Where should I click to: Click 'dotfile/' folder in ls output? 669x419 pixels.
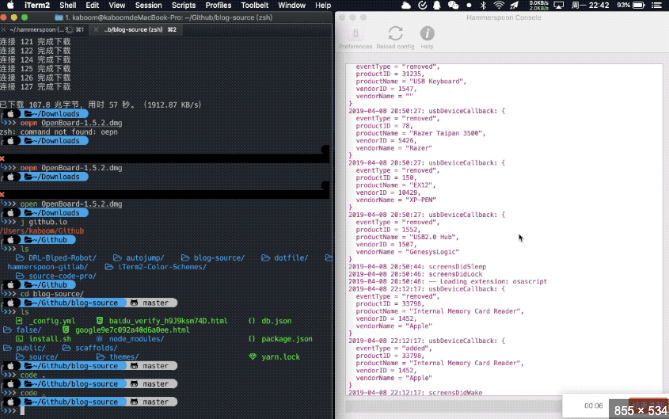[291, 258]
